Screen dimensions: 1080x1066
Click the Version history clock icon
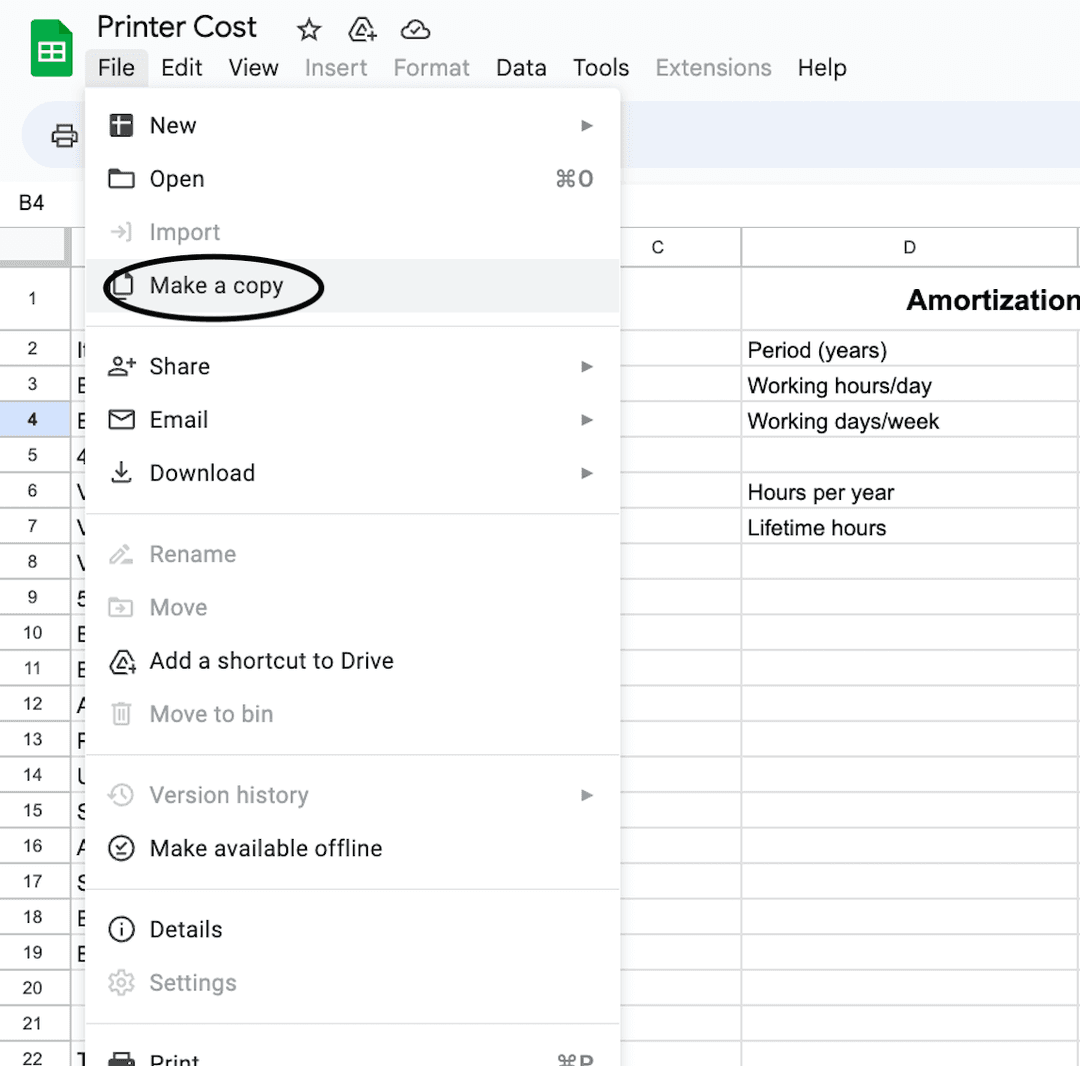(x=121, y=795)
